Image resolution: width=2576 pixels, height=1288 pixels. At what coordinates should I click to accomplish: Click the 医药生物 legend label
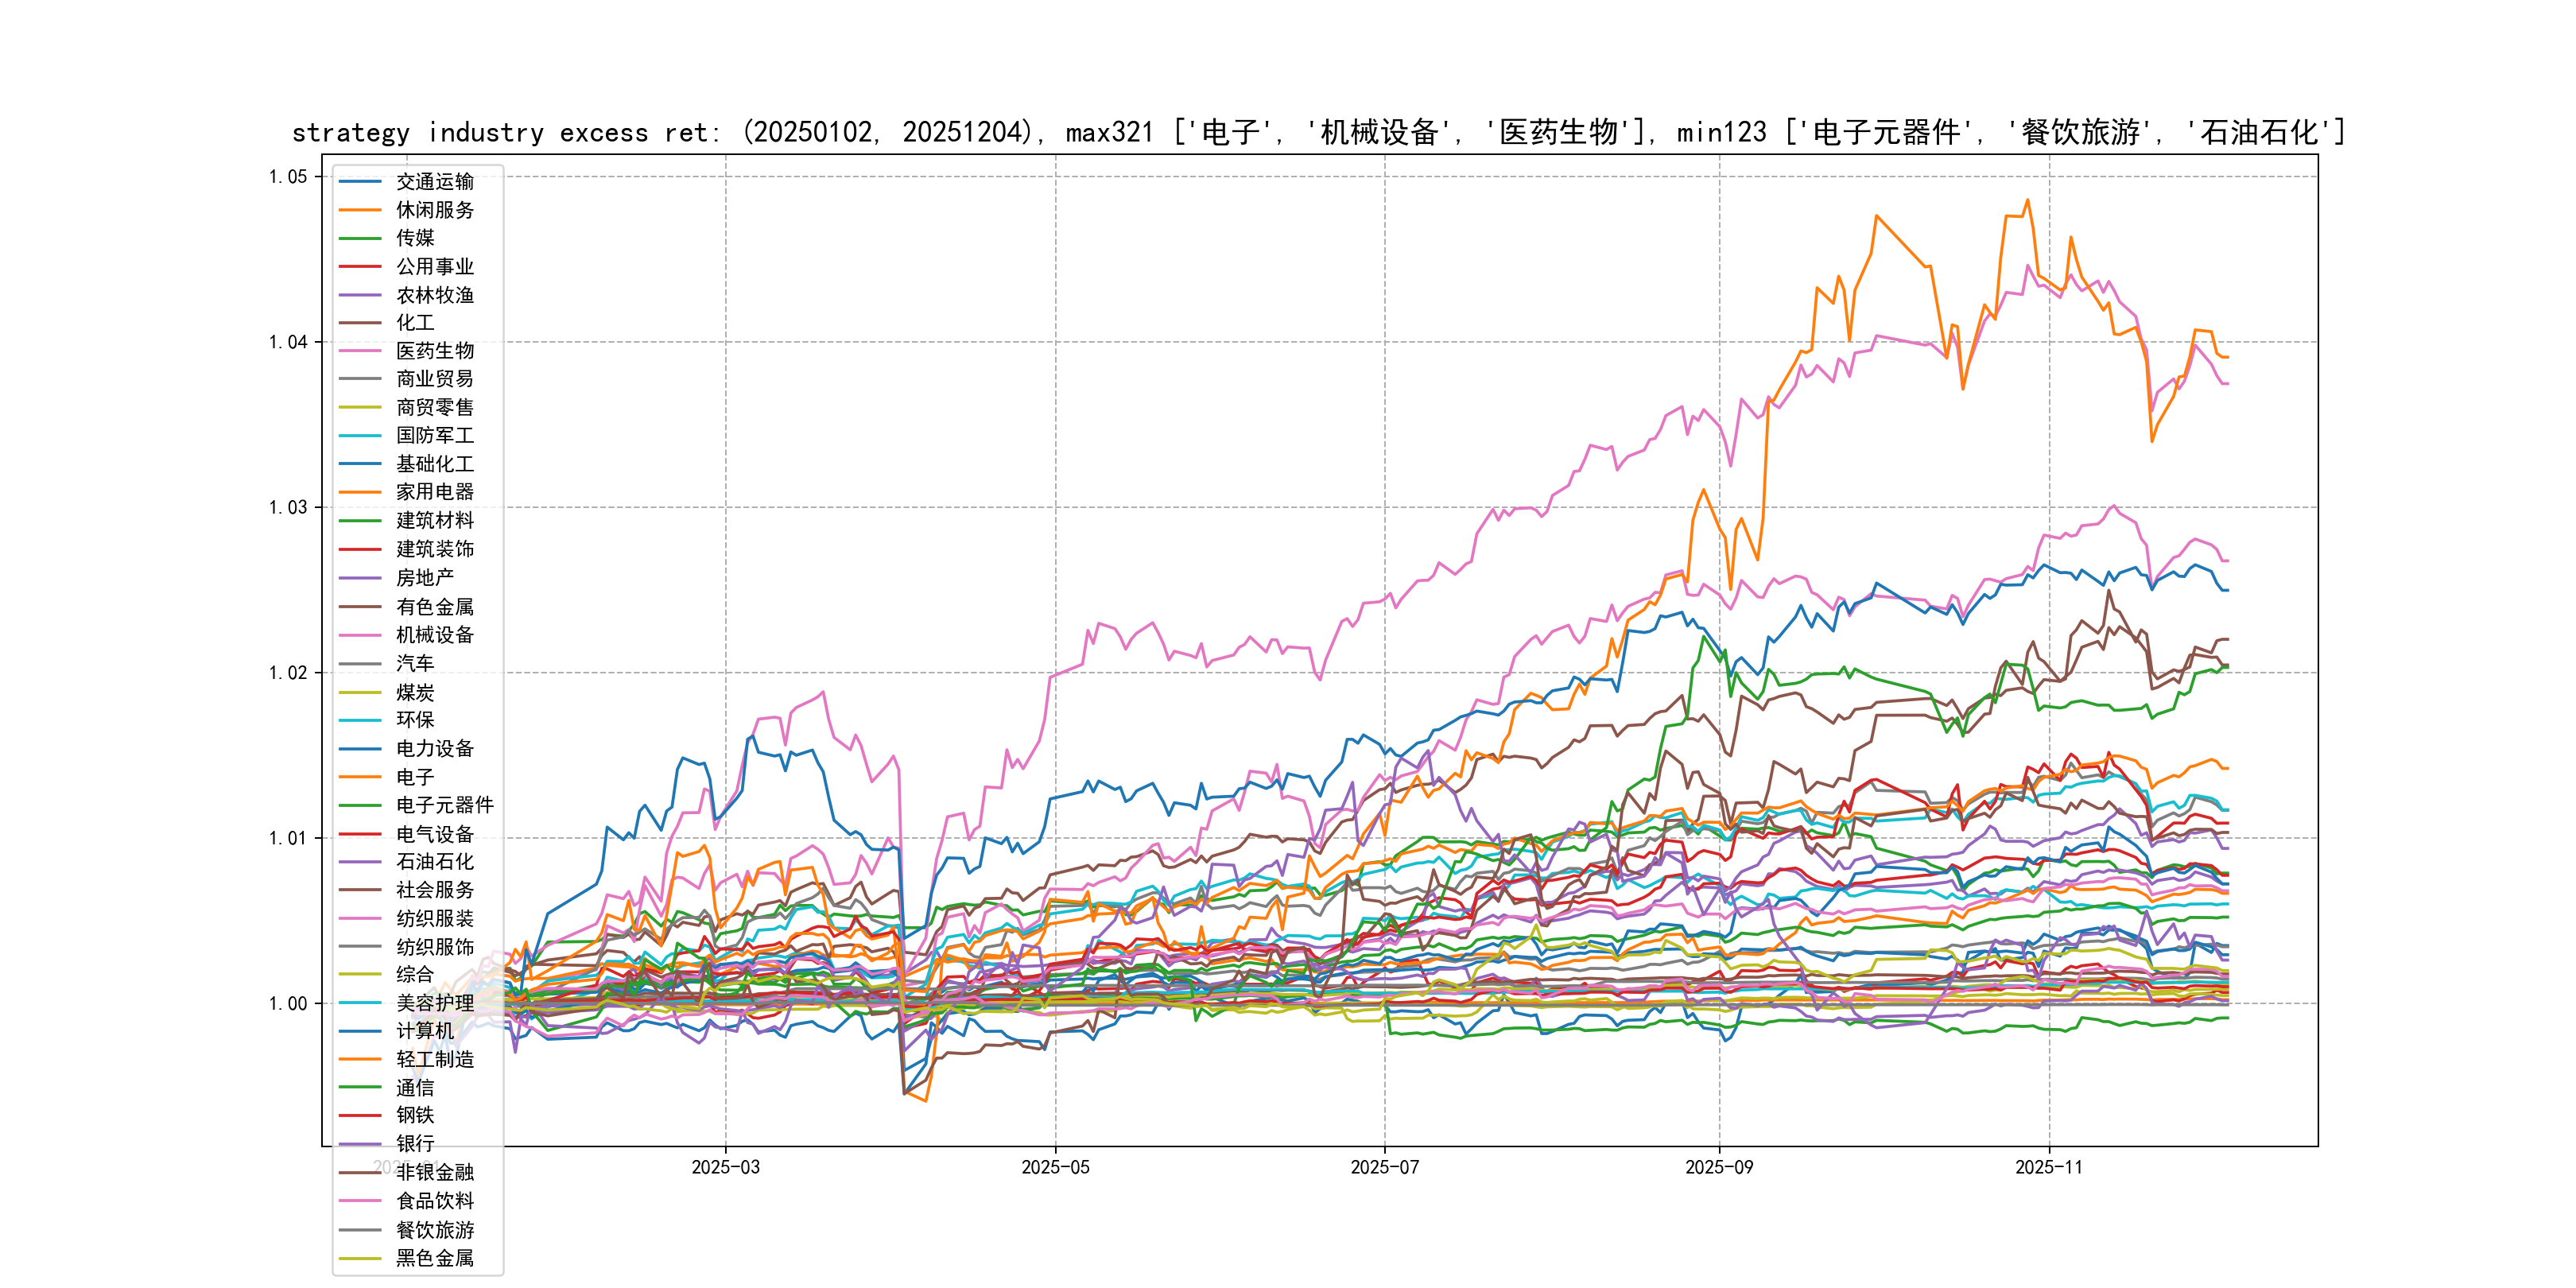click(x=435, y=351)
